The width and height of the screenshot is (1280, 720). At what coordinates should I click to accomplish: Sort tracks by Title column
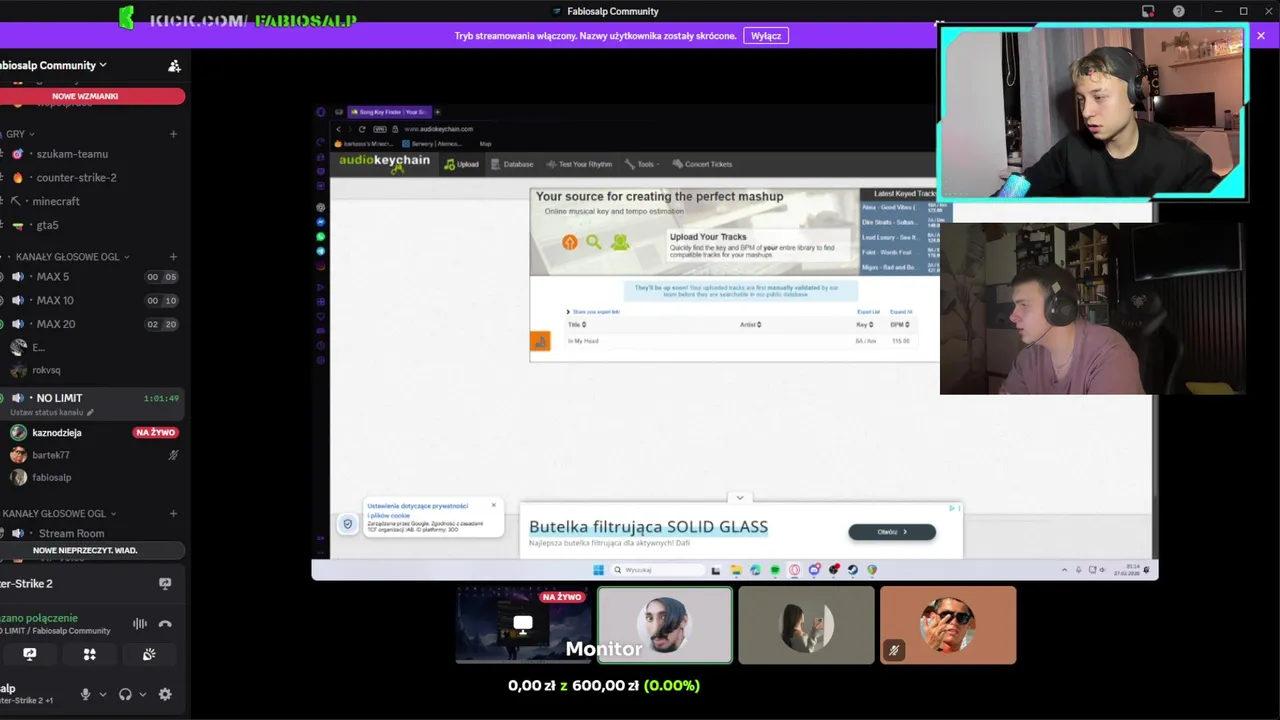click(577, 324)
